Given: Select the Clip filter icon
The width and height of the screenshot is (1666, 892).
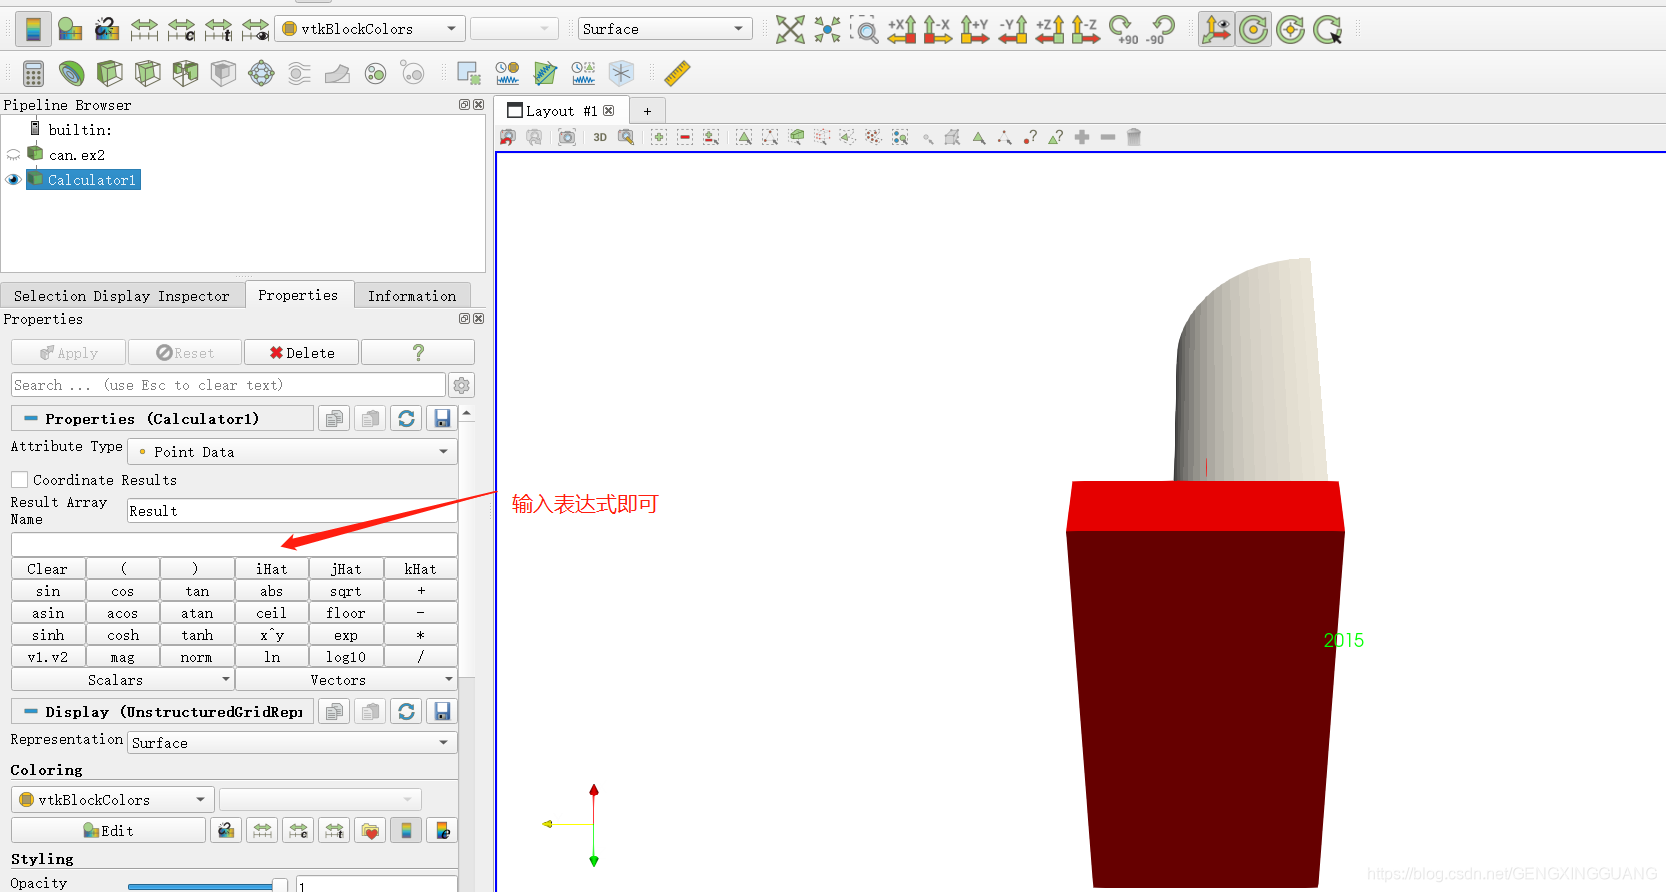Looking at the screenshot, I should coord(109,73).
